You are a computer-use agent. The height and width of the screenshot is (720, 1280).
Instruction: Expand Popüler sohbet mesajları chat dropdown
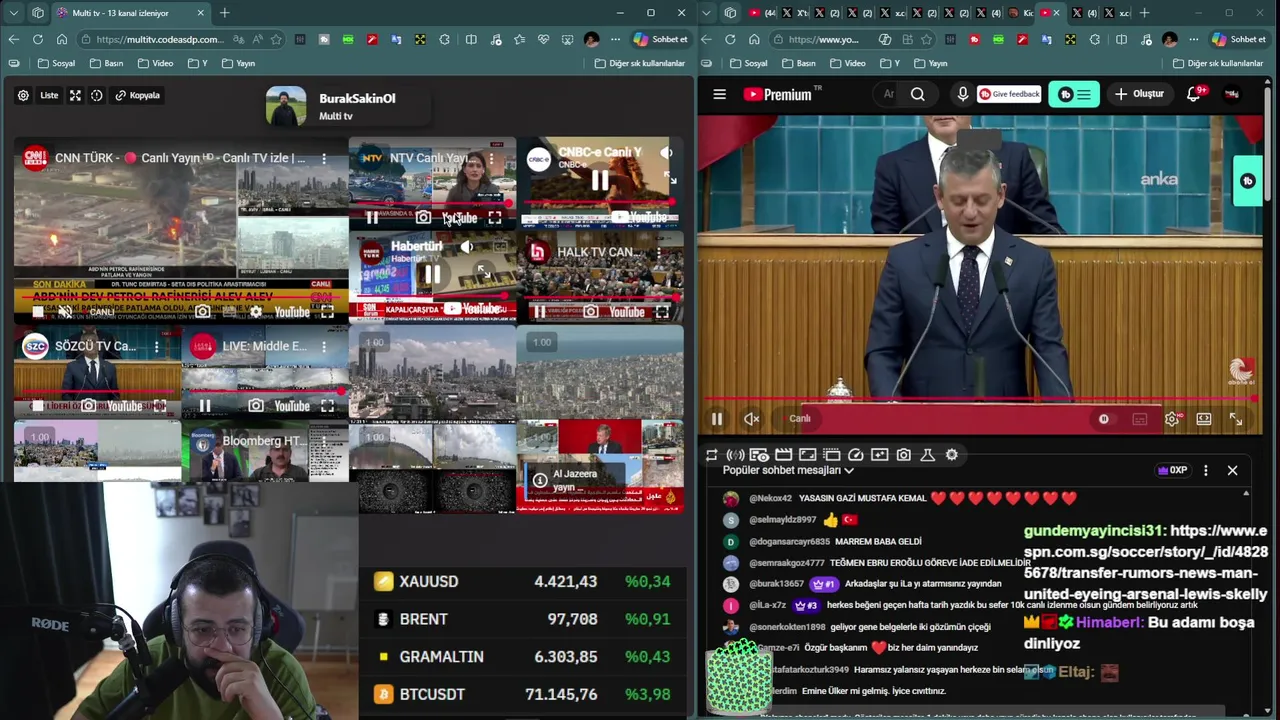(789, 470)
